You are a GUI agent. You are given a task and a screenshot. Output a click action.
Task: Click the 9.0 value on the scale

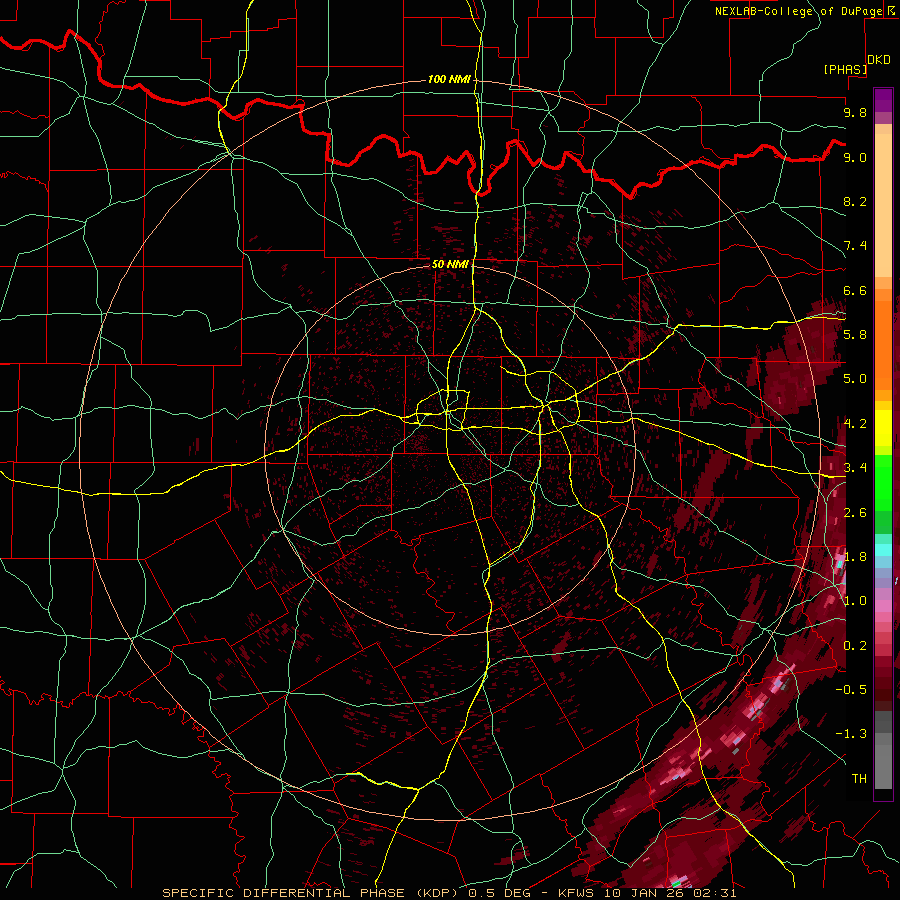coord(855,157)
